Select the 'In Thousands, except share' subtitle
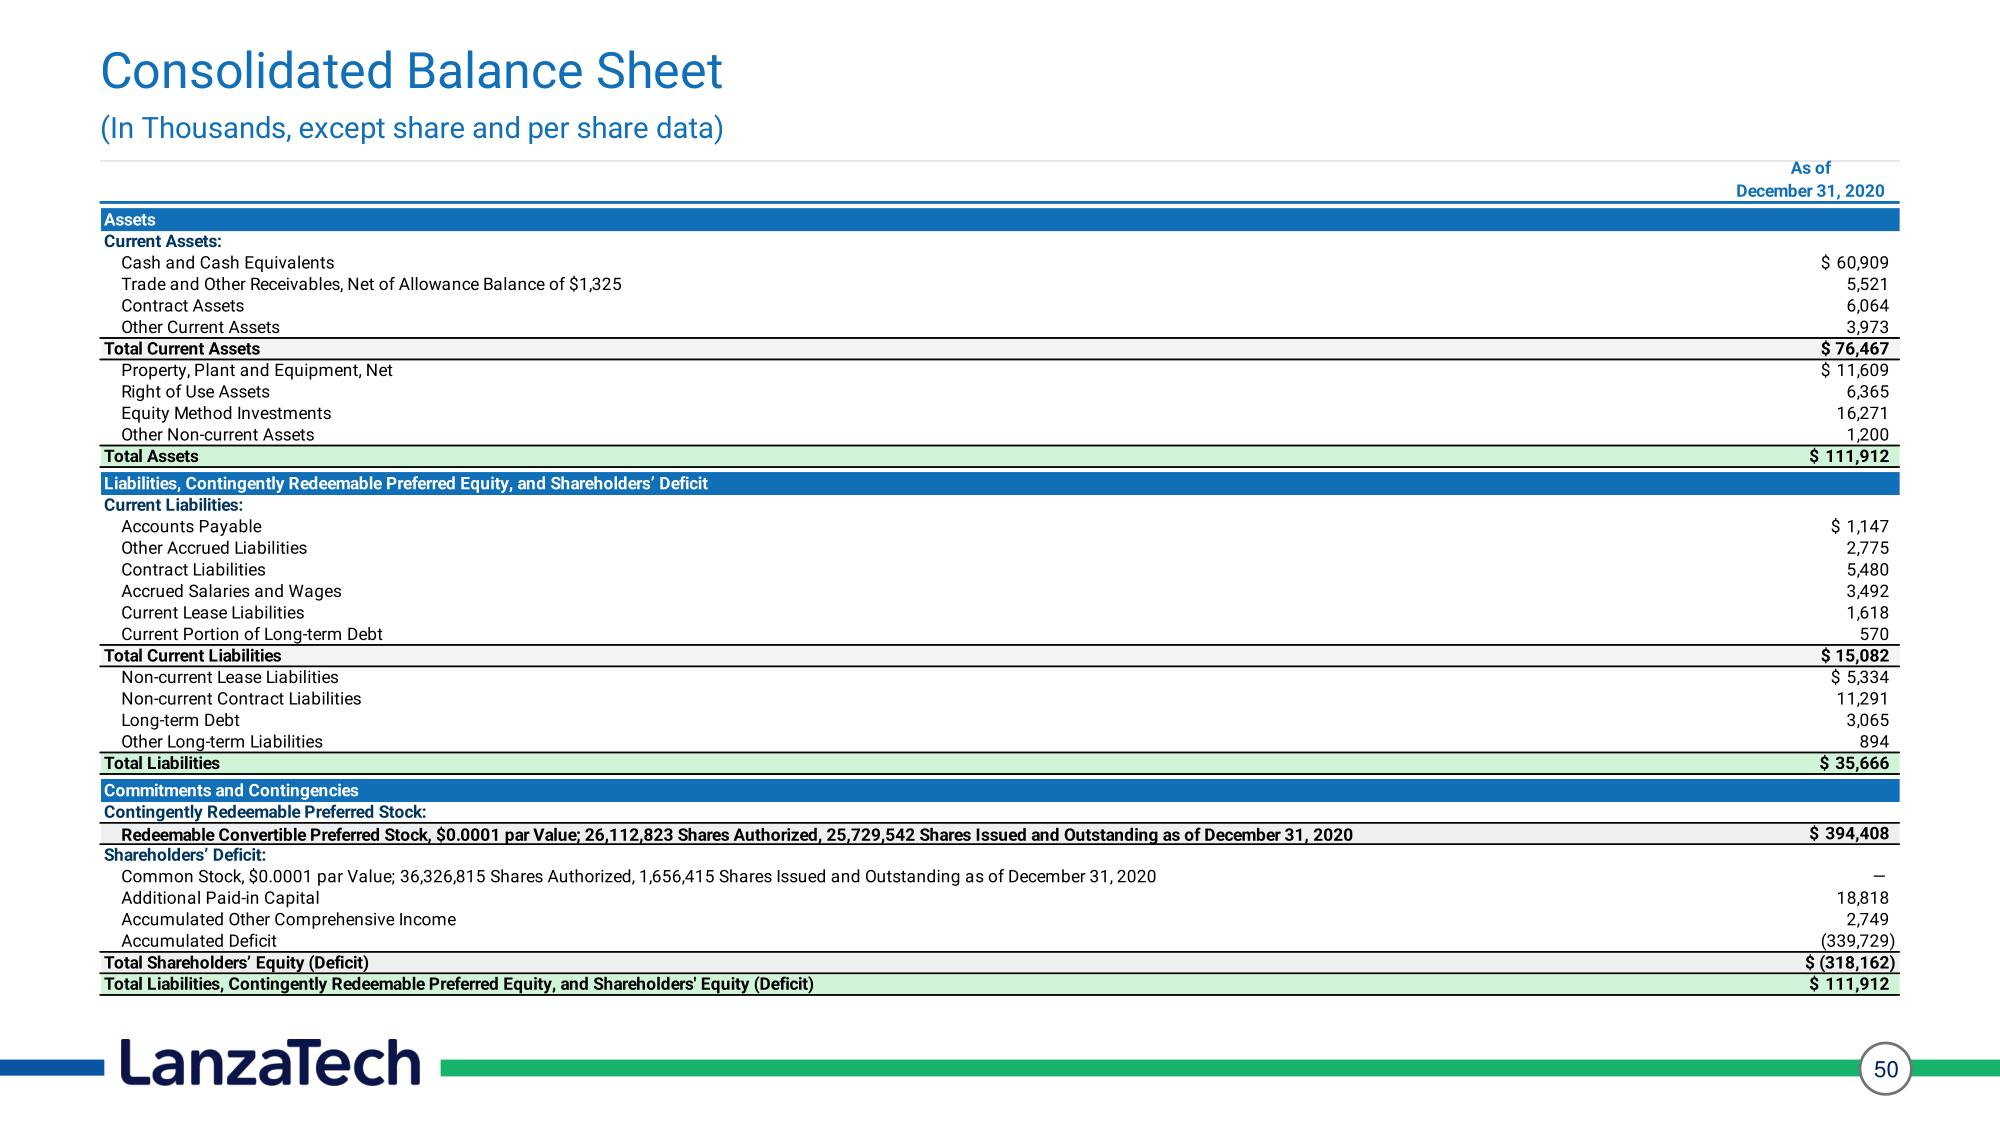The width and height of the screenshot is (2000, 1125). (x=412, y=128)
